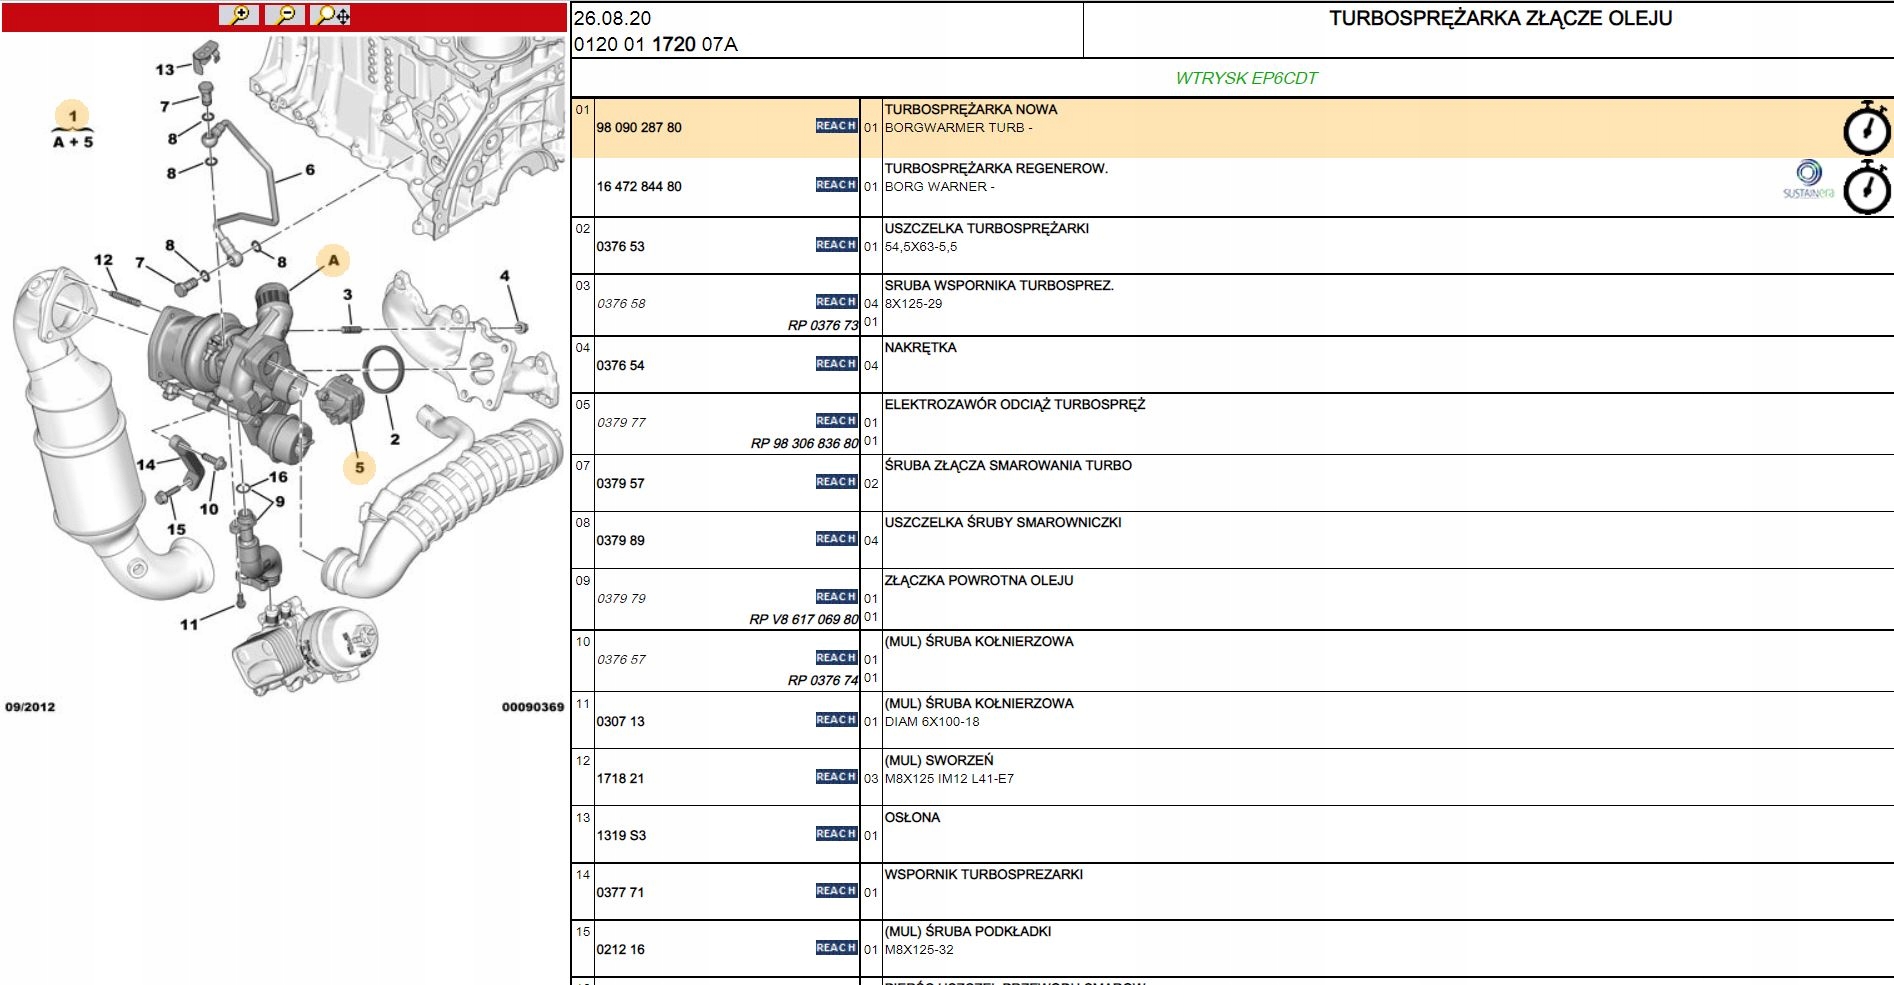This screenshot has height=985, width=1894.
Task: Click description ZŁĄCZKA POWROTNA OLEJU
Action: [979, 581]
